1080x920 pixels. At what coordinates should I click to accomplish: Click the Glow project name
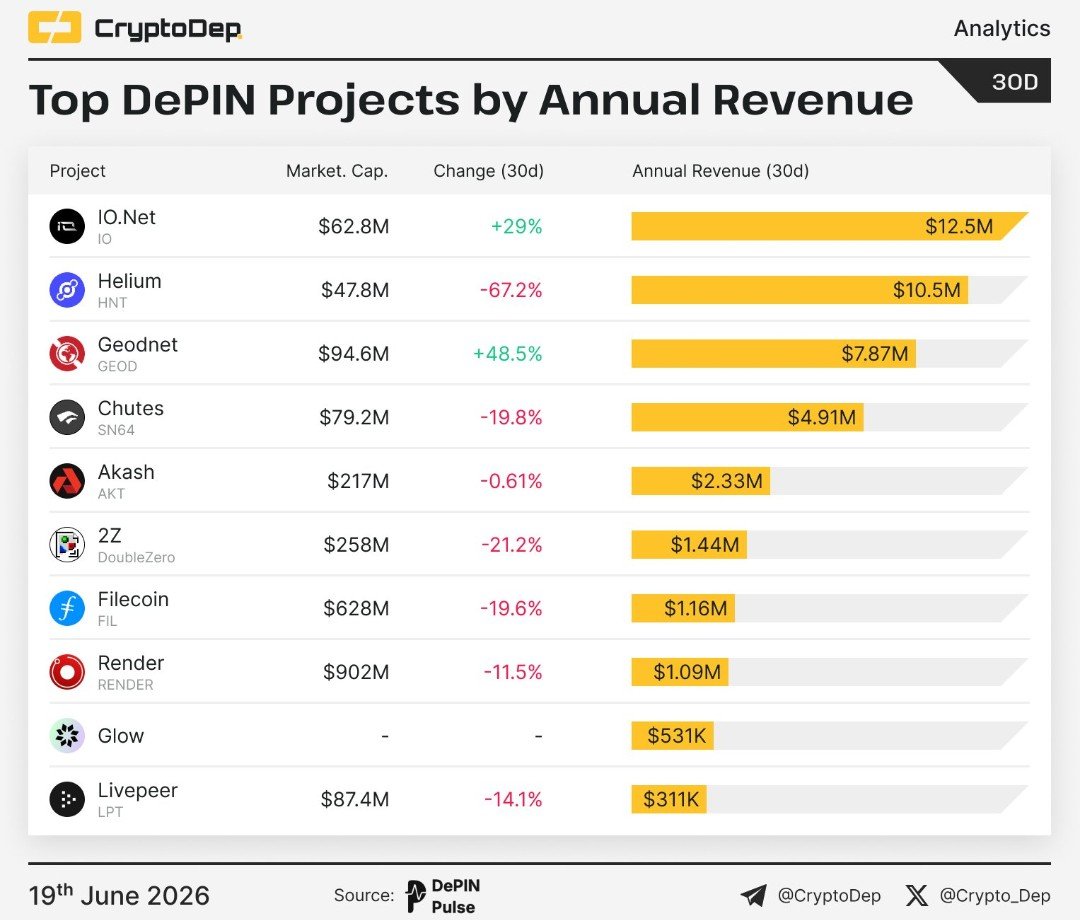[121, 735]
